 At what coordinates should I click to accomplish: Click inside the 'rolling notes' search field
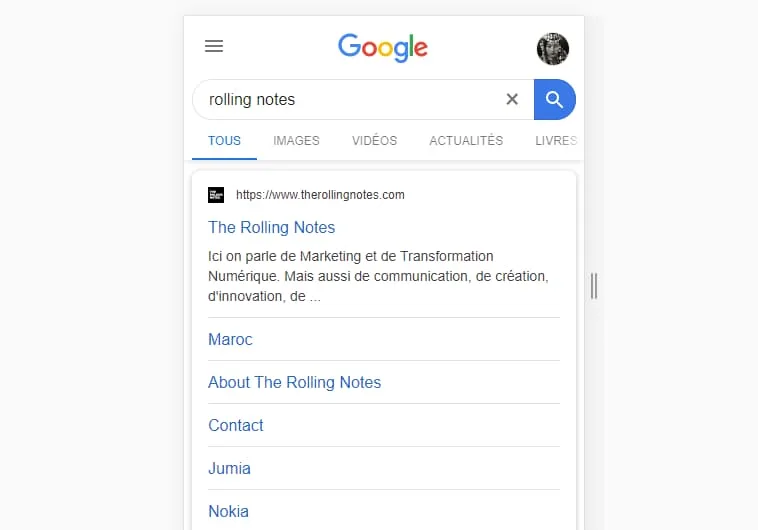[x=348, y=100]
